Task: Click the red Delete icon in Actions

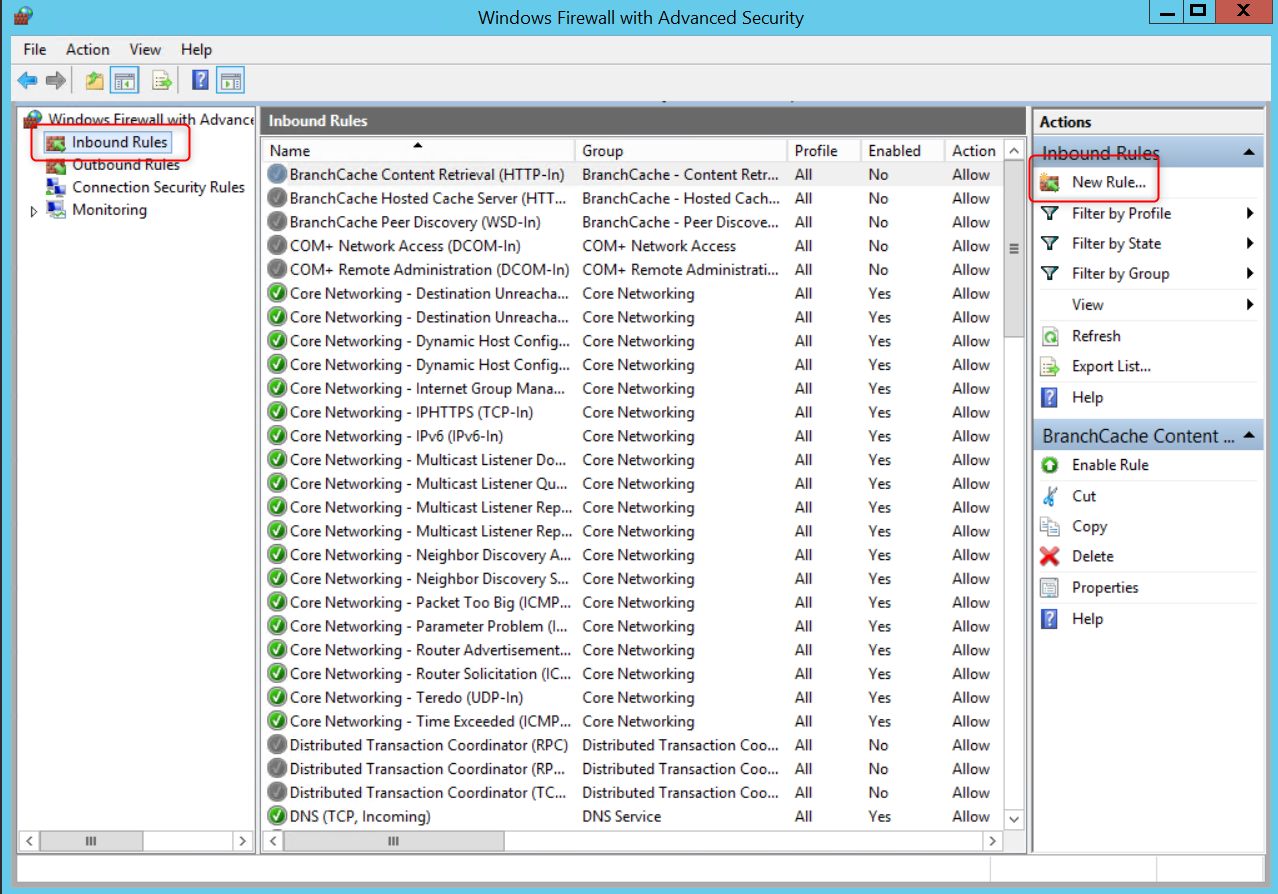Action: (x=1049, y=556)
